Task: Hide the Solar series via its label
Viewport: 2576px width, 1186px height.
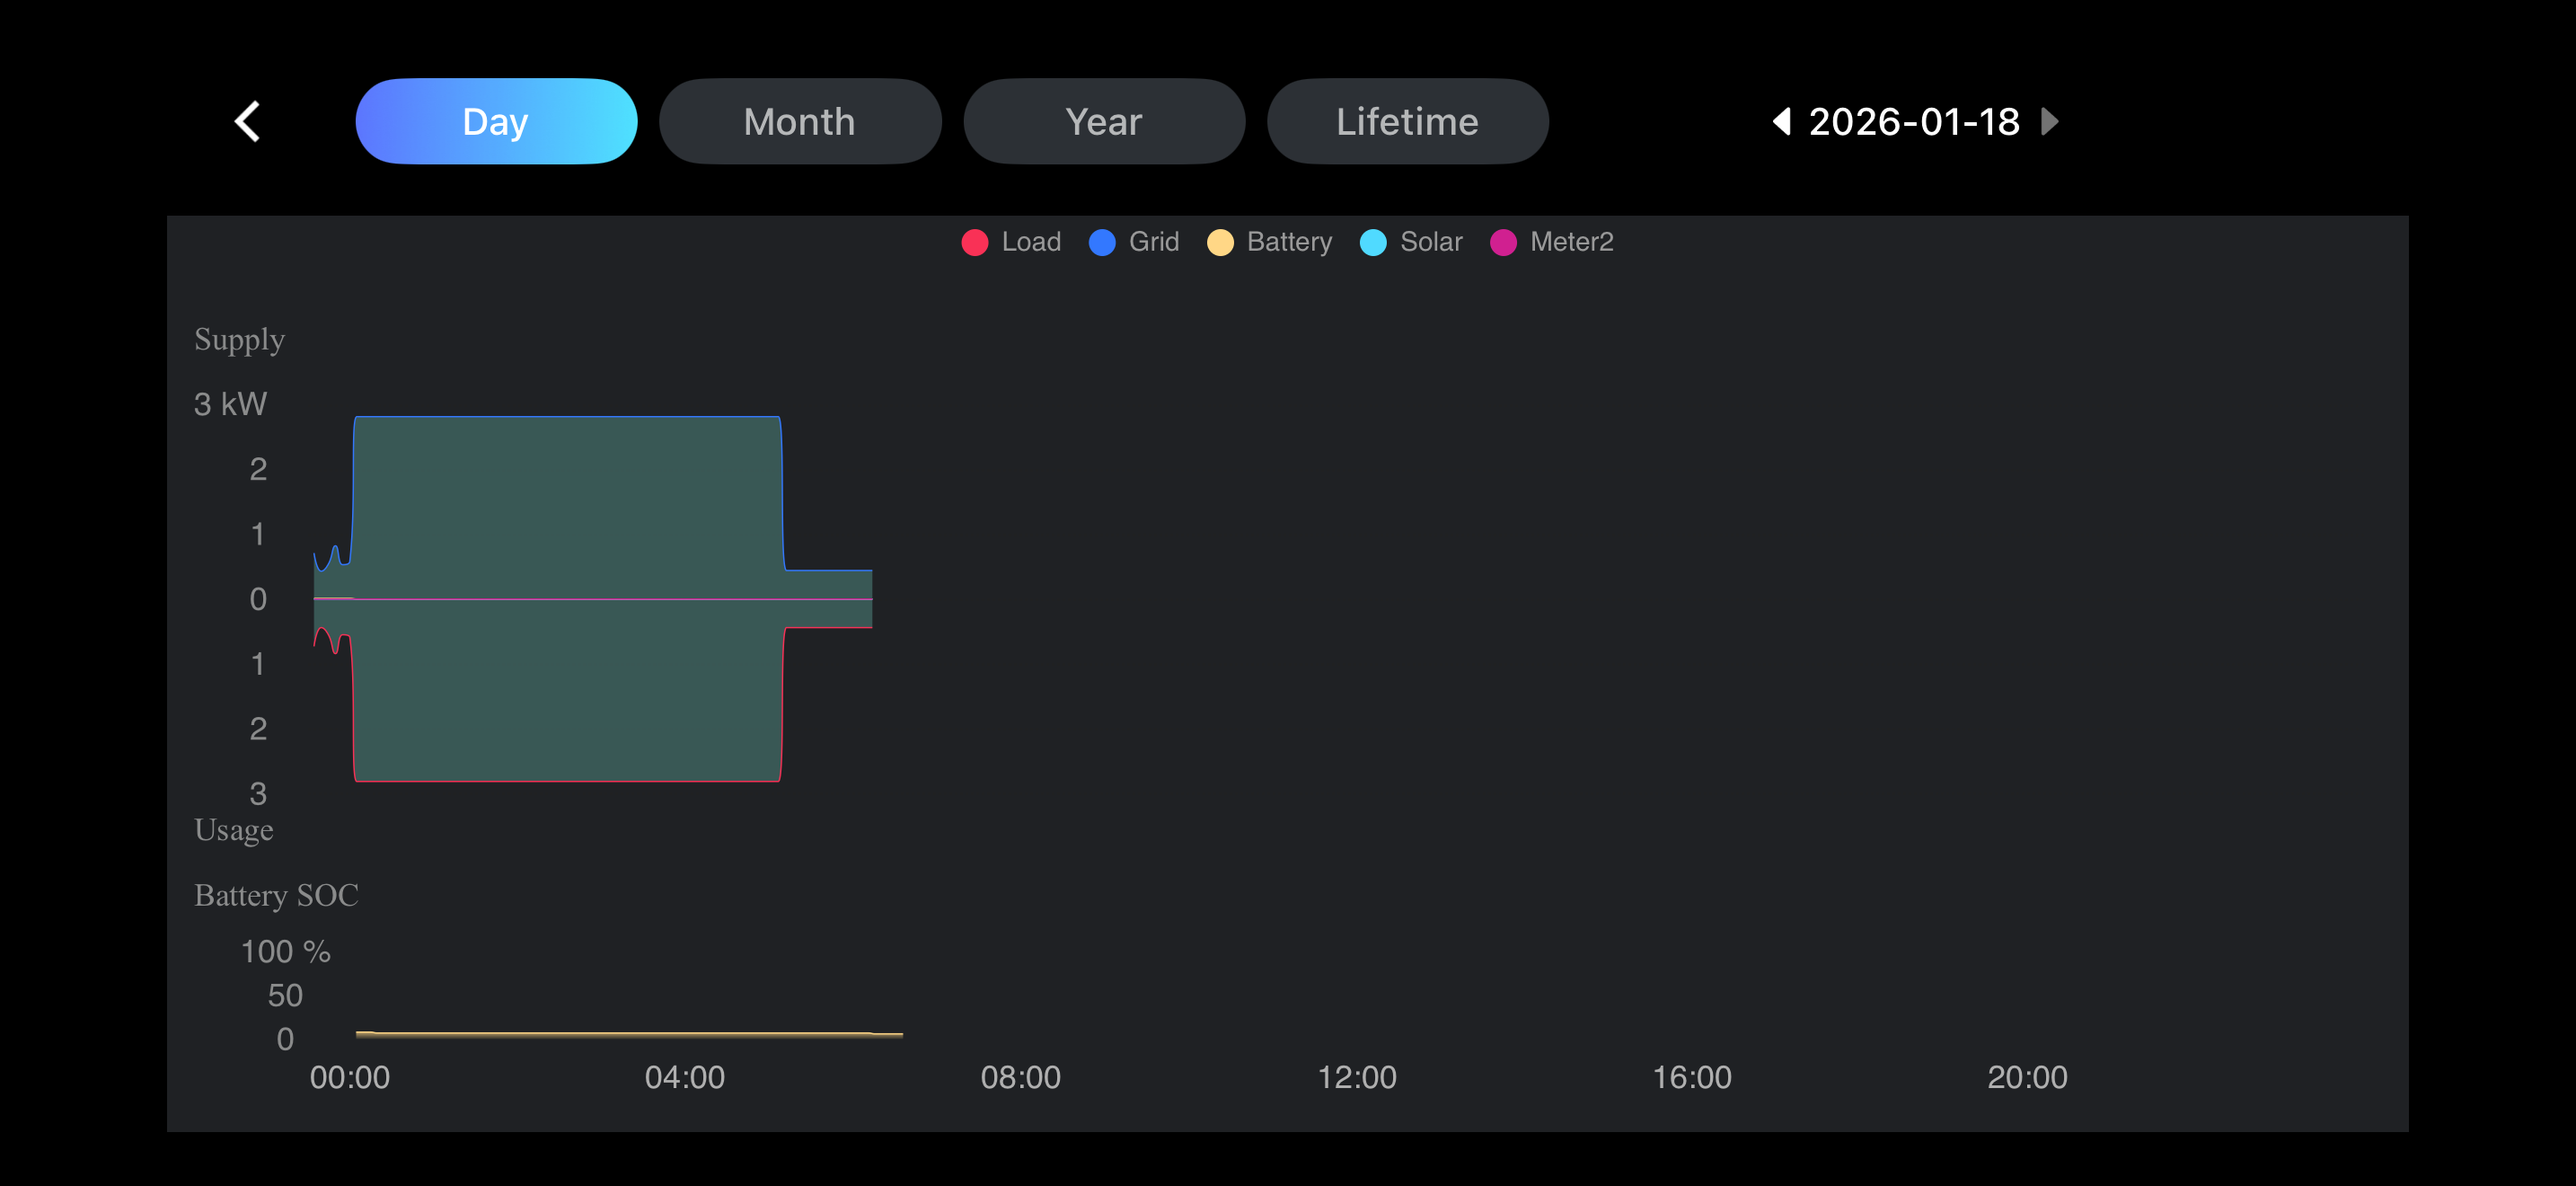Action: click(x=1431, y=242)
